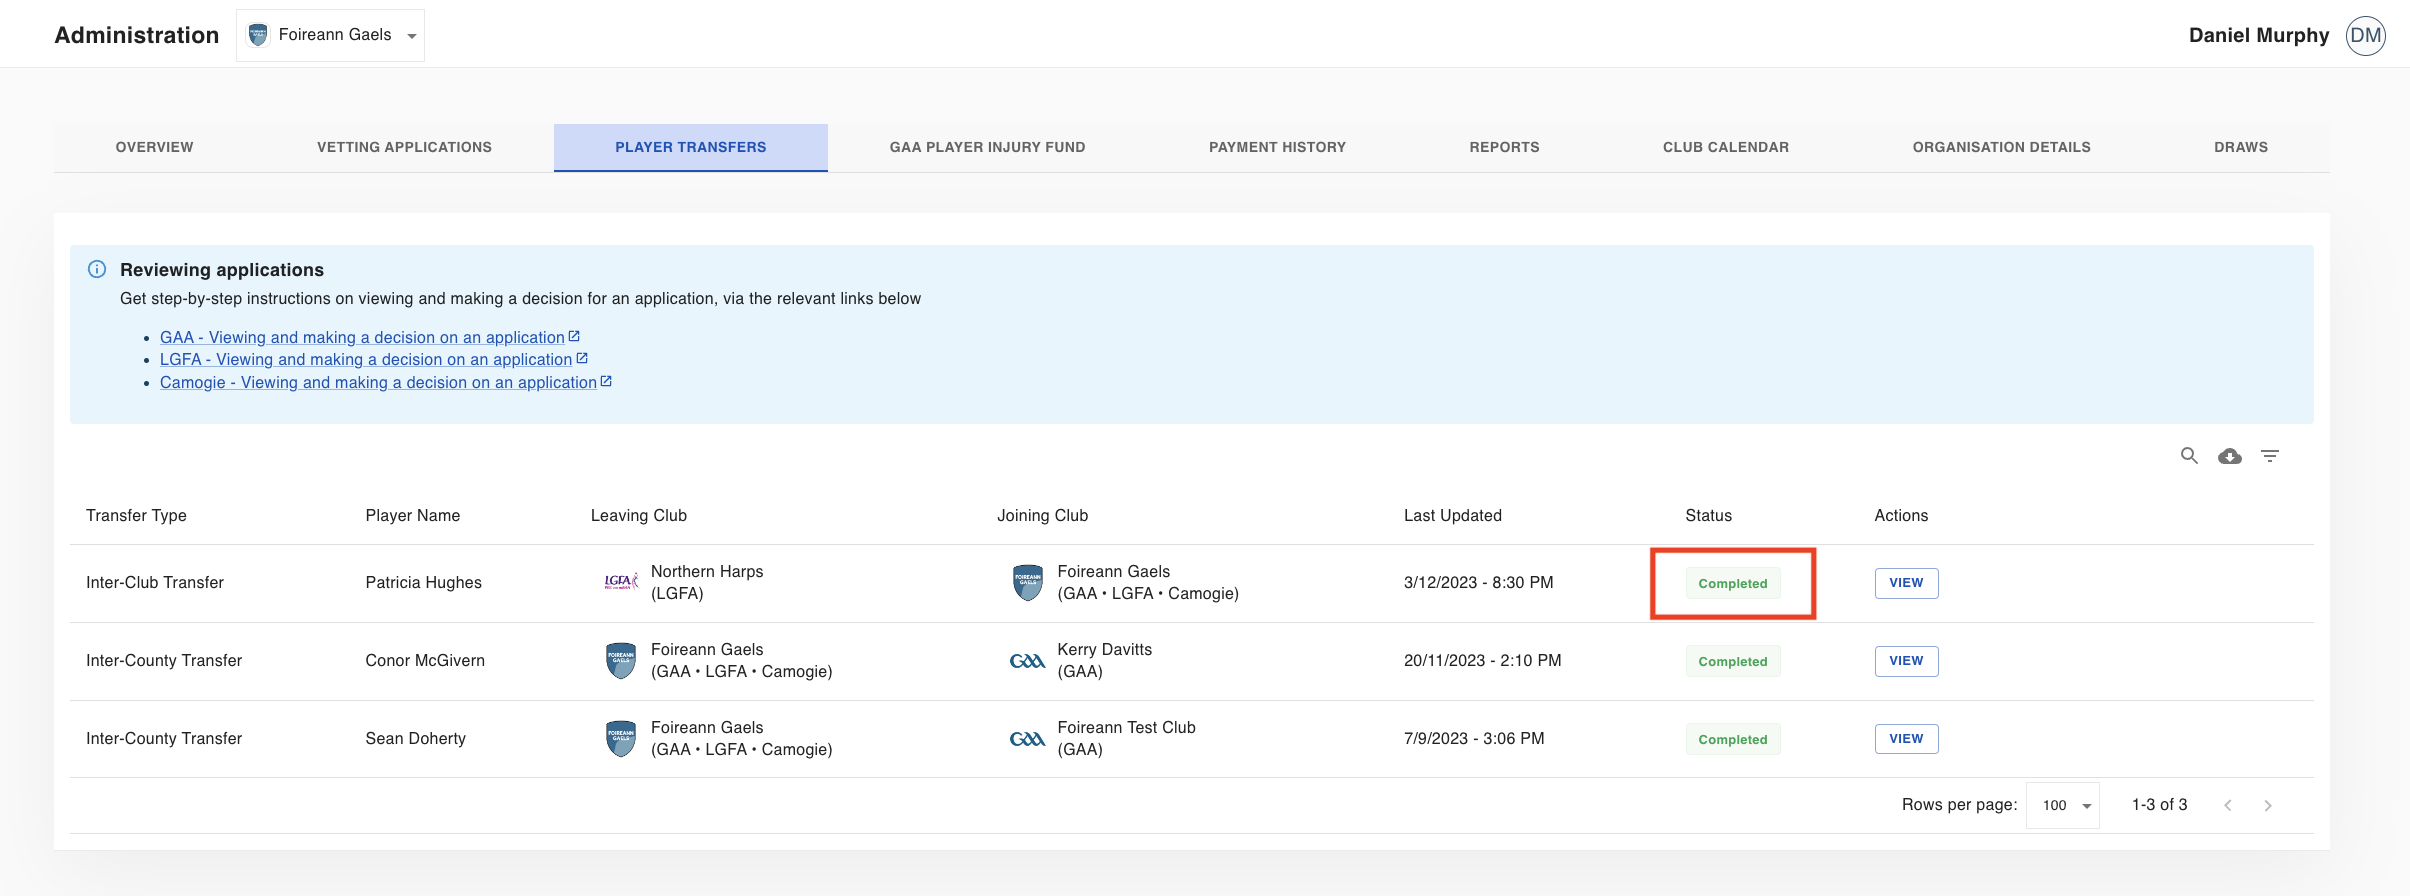Click Inter-County Transfer in Sean Doherty row
Image resolution: width=2410 pixels, height=896 pixels.
click(164, 738)
